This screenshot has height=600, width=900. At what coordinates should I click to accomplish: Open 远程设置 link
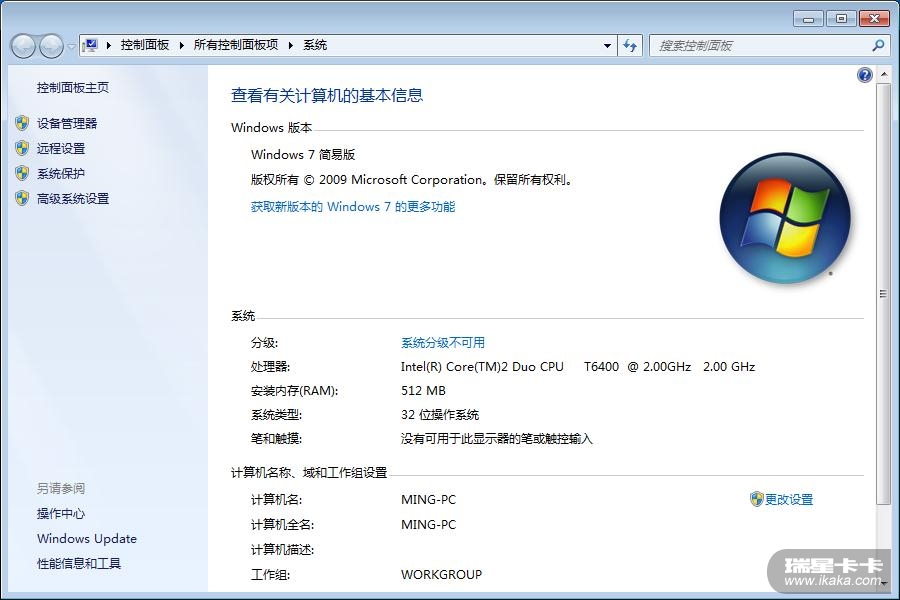[61, 148]
